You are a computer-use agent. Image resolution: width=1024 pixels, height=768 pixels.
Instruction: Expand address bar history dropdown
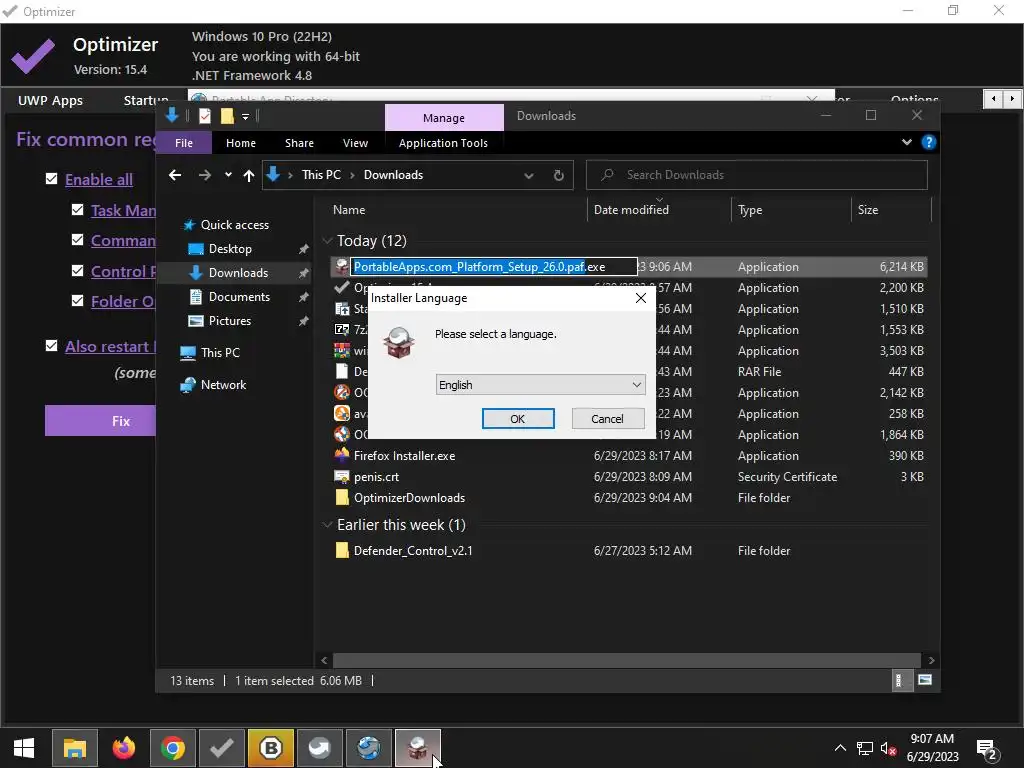(x=529, y=175)
